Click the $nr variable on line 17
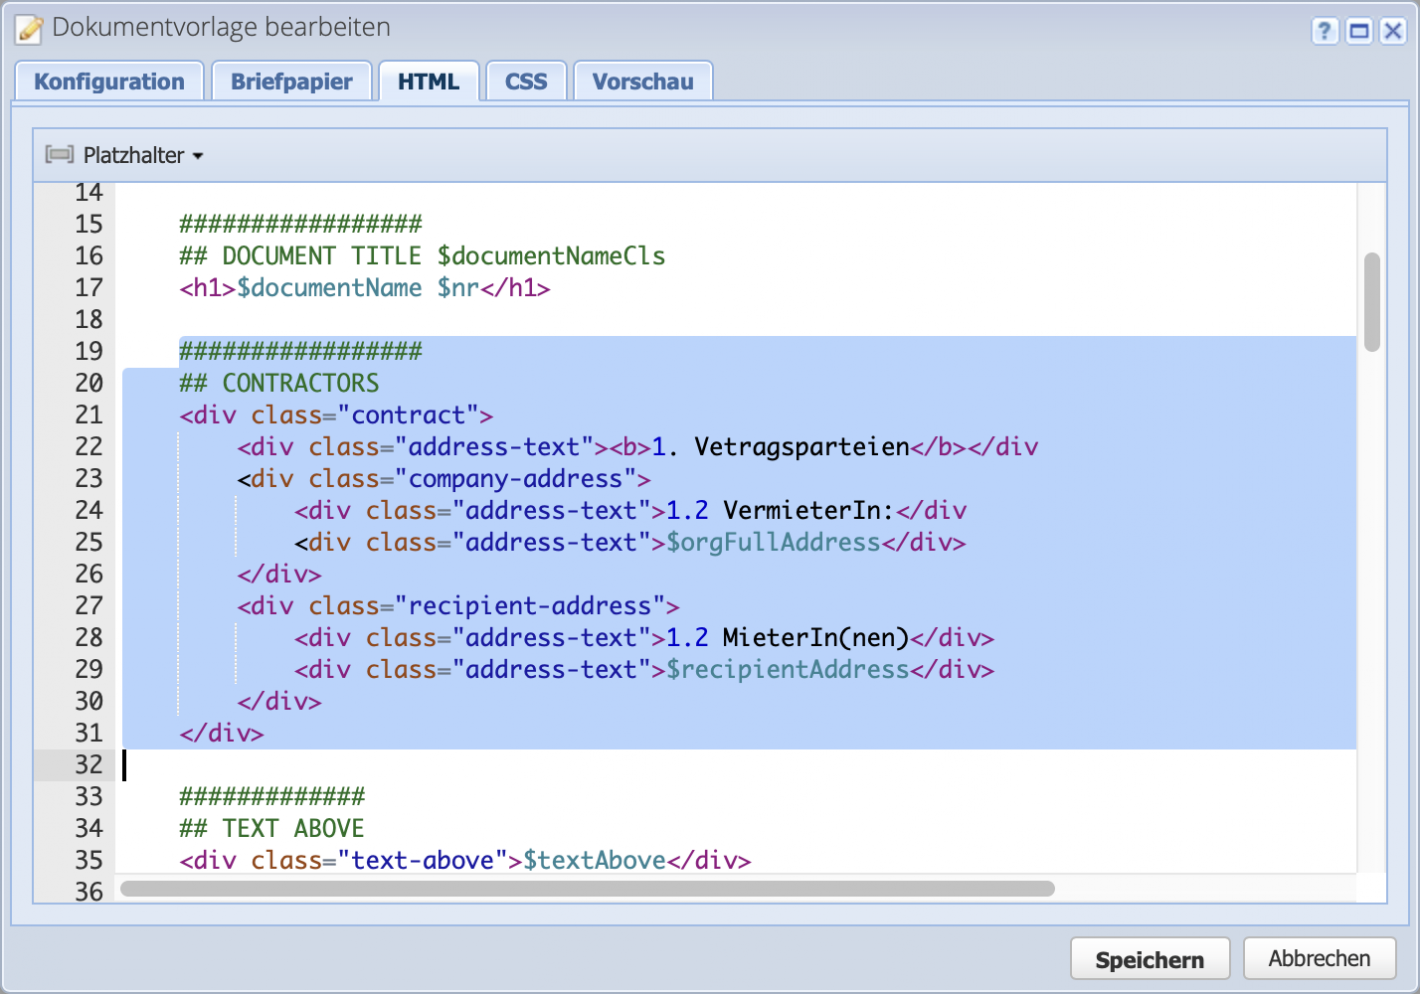 click(x=458, y=288)
